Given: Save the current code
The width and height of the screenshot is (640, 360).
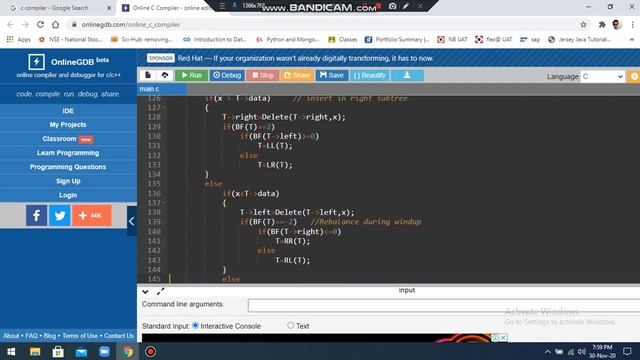Looking at the screenshot, I should pyautogui.click(x=331, y=75).
